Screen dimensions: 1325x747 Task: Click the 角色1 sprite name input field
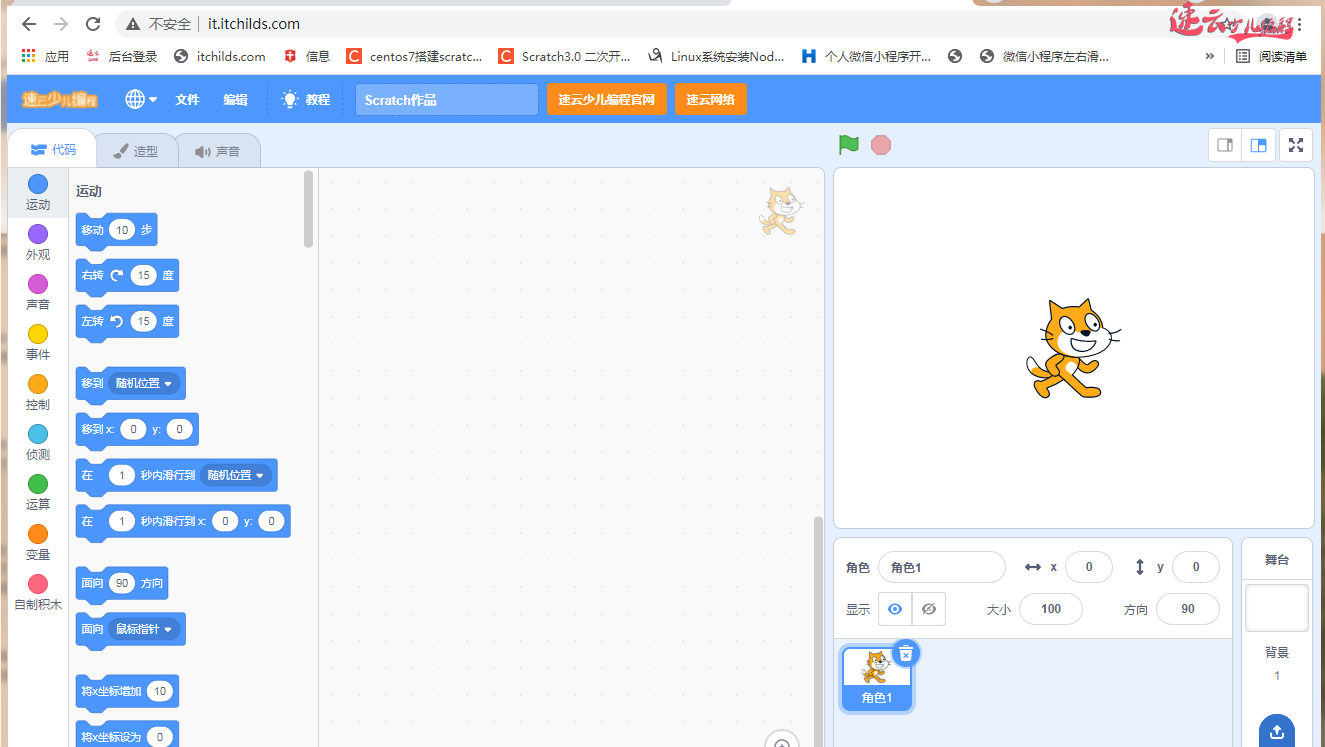[x=940, y=567]
